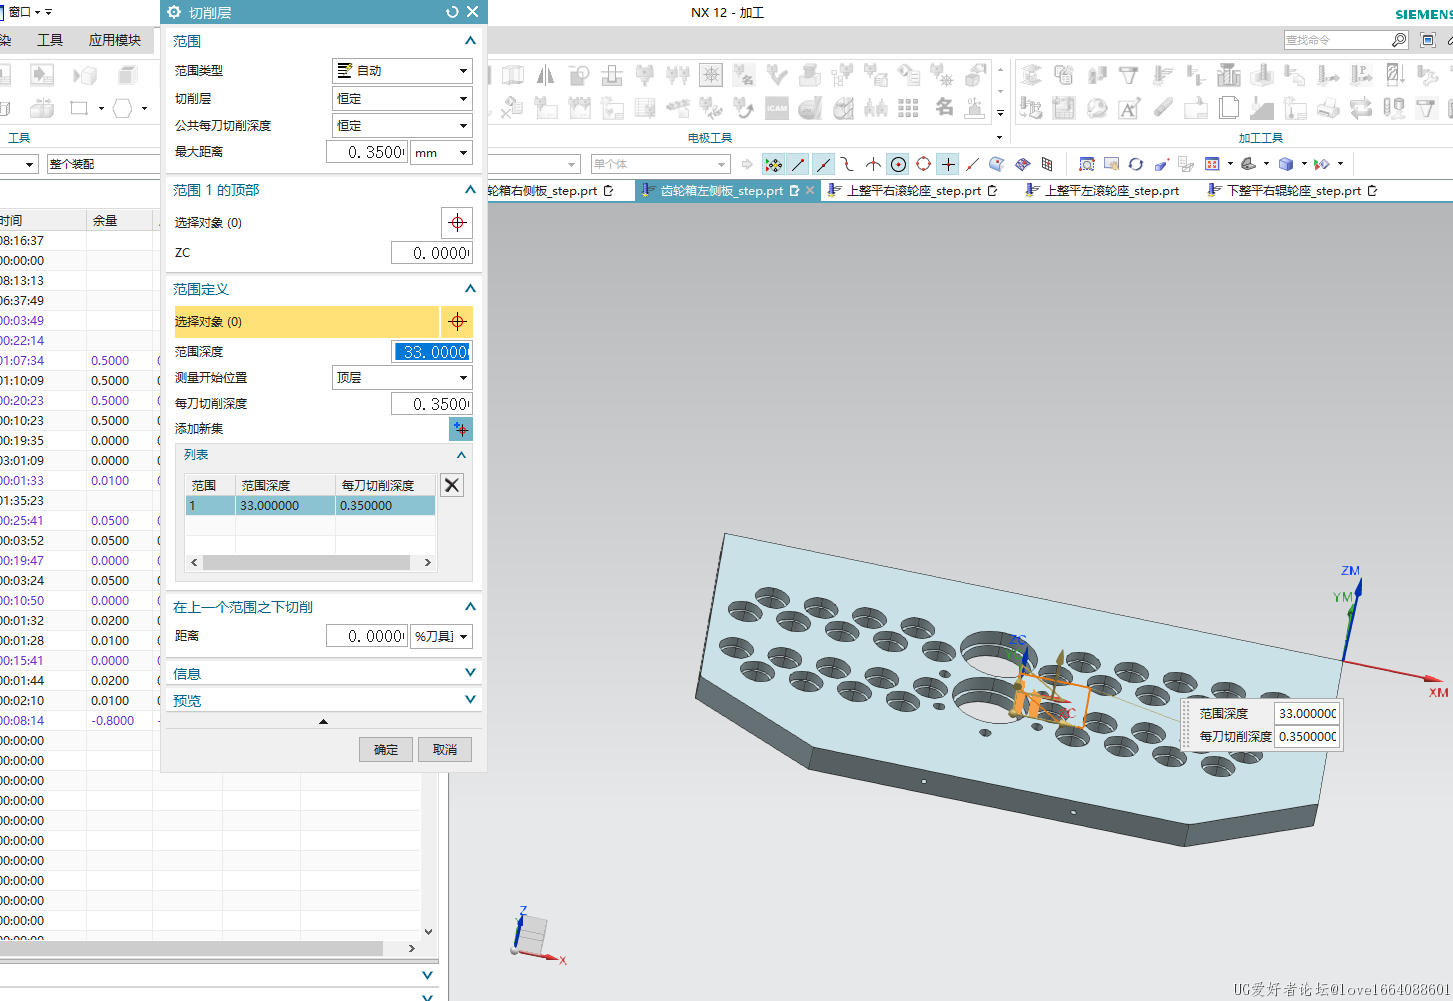Expand the 信息 section

[x=470, y=673]
